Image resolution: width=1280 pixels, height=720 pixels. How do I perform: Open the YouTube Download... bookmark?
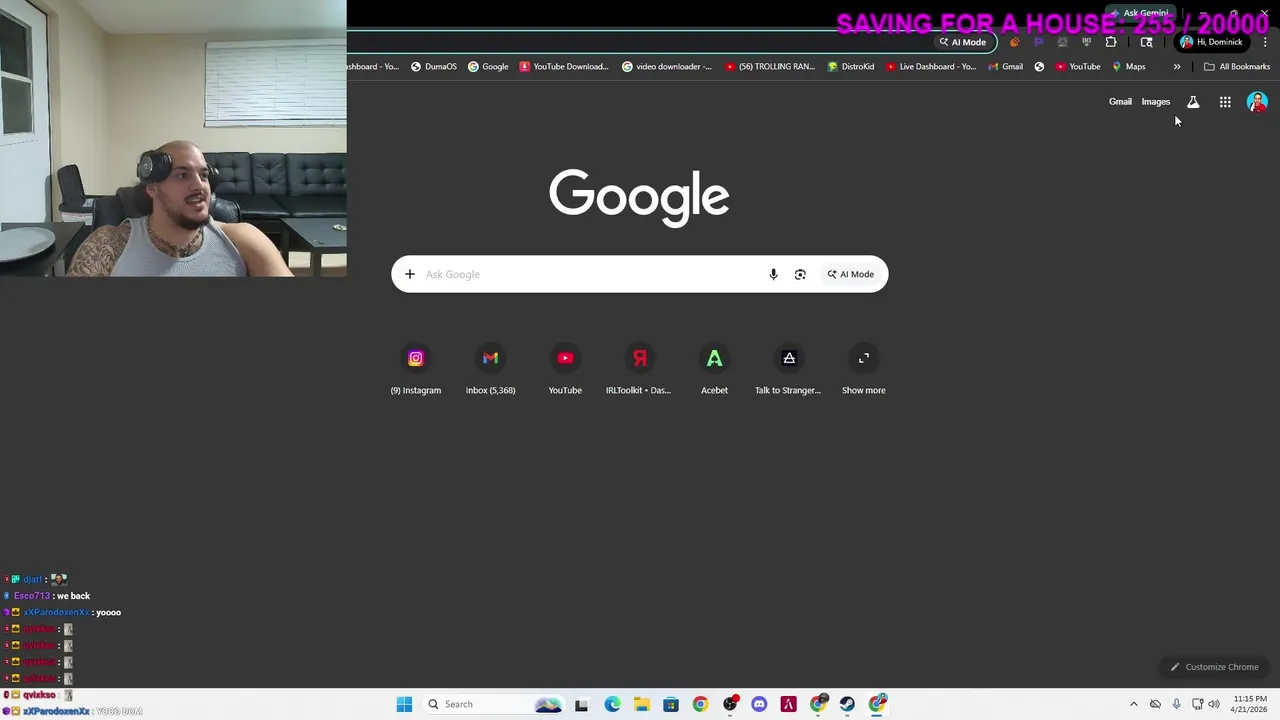(x=564, y=67)
